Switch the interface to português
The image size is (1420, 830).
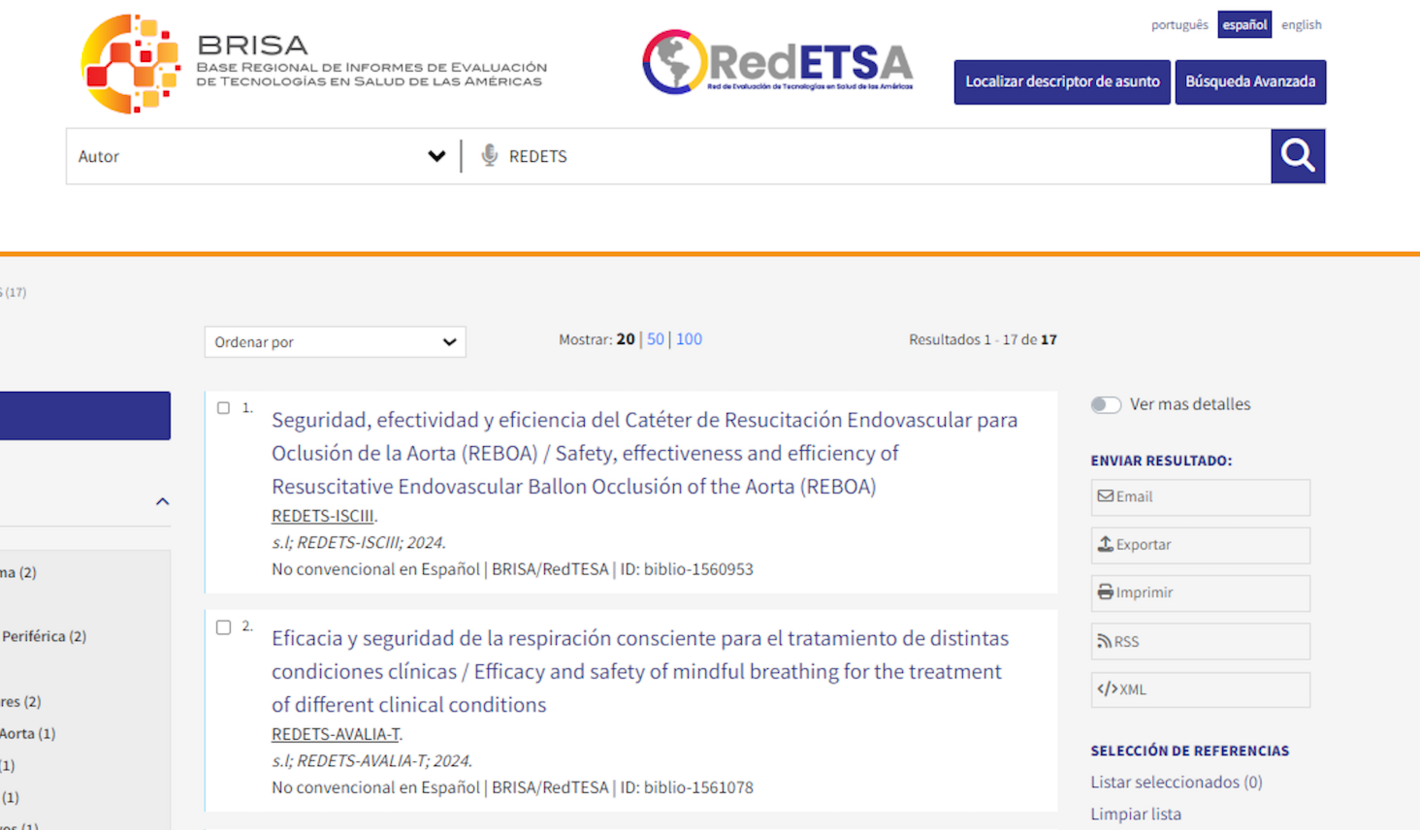click(1179, 24)
